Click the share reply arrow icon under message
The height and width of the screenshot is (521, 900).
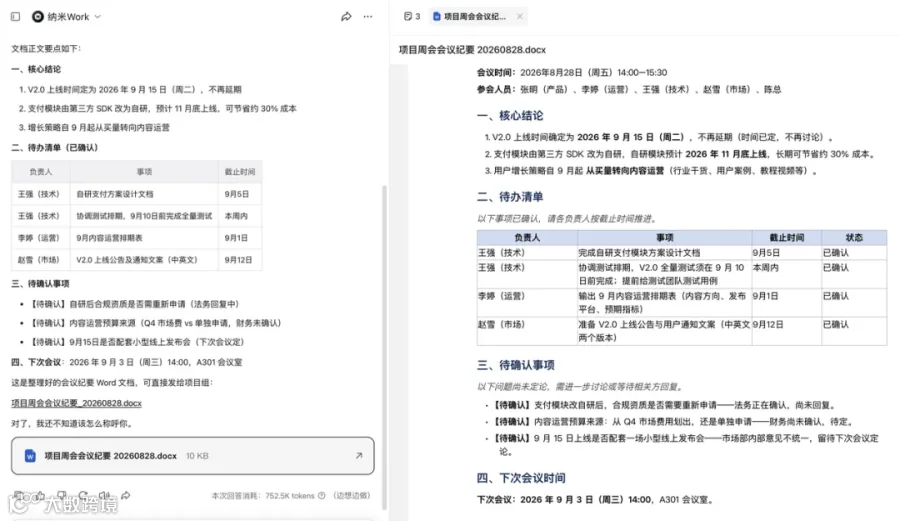click(x=126, y=495)
